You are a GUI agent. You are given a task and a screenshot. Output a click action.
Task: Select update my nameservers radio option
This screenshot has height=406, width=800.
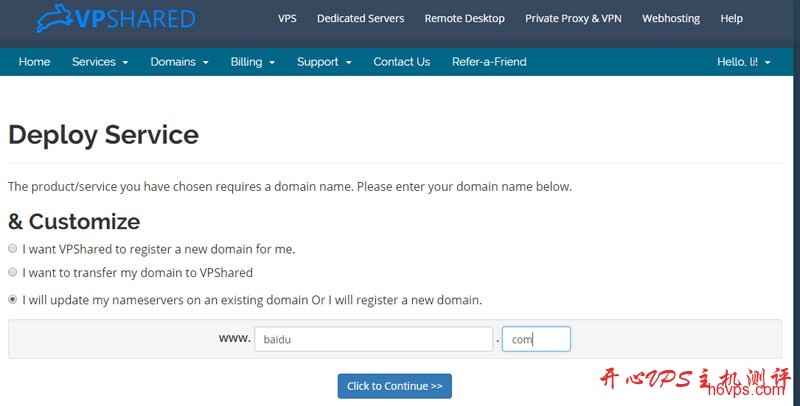pyautogui.click(x=13, y=299)
